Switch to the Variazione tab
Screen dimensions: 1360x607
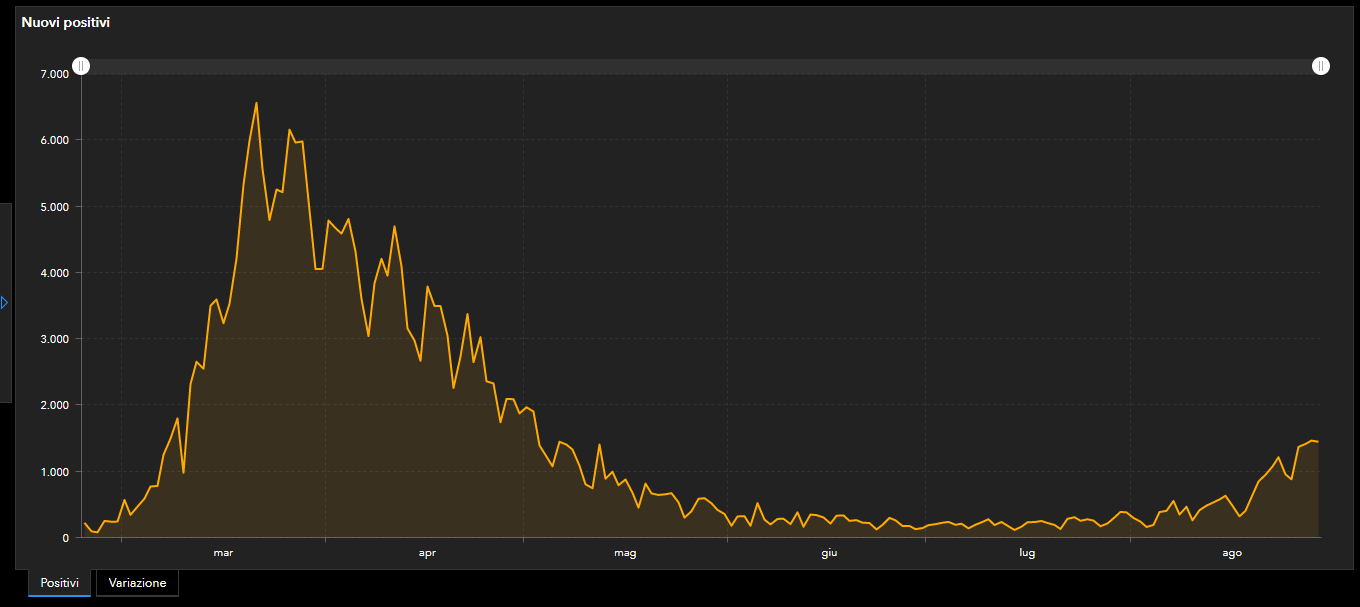click(137, 583)
